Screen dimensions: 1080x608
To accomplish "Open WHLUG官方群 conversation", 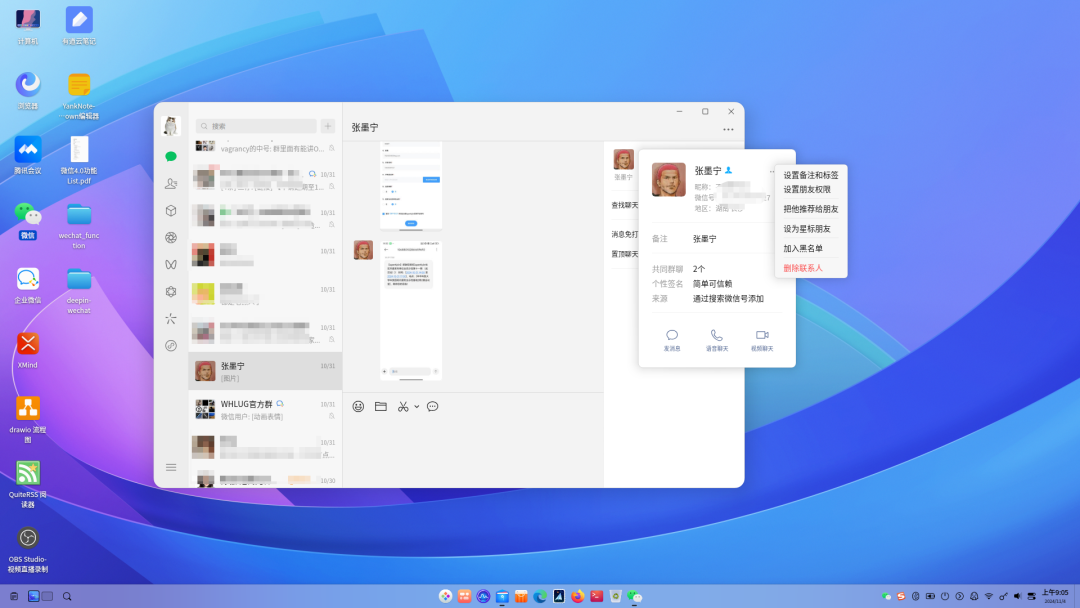I will (265, 410).
